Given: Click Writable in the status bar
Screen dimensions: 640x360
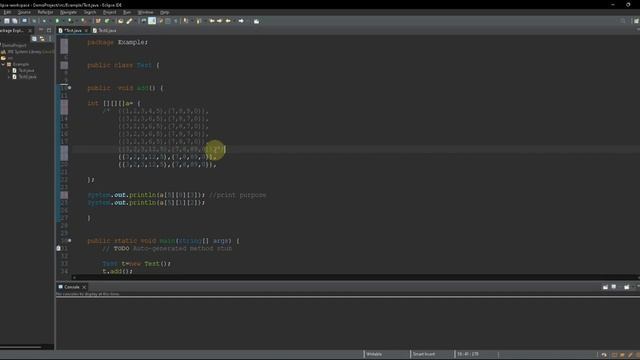Looking at the screenshot, I should (x=374, y=354).
